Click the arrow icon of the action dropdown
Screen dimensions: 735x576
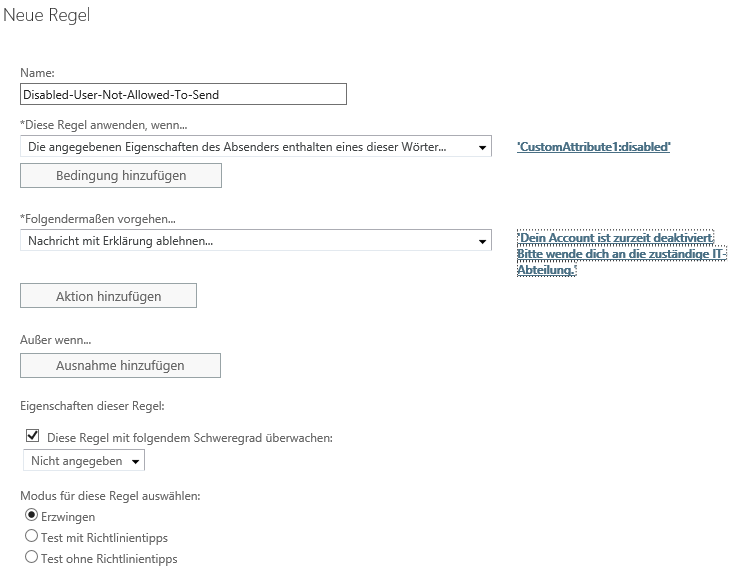click(x=482, y=242)
